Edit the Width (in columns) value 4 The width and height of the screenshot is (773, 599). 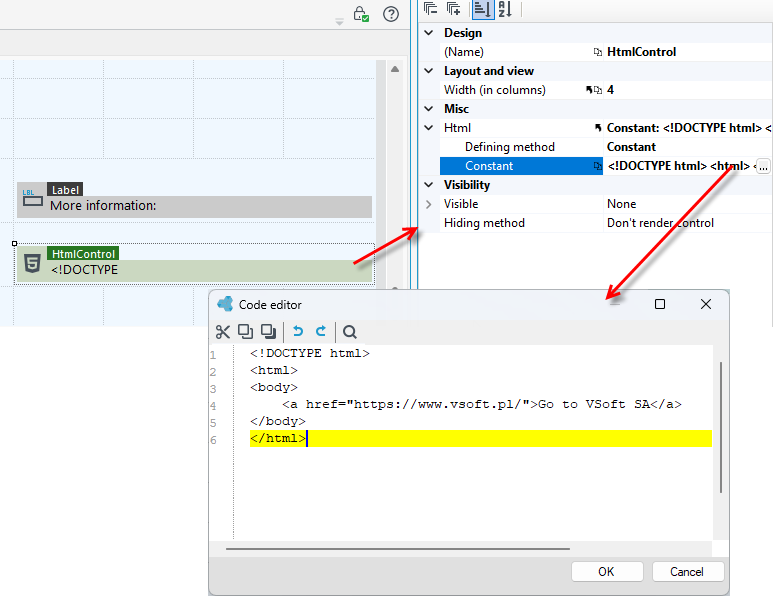click(x=610, y=90)
